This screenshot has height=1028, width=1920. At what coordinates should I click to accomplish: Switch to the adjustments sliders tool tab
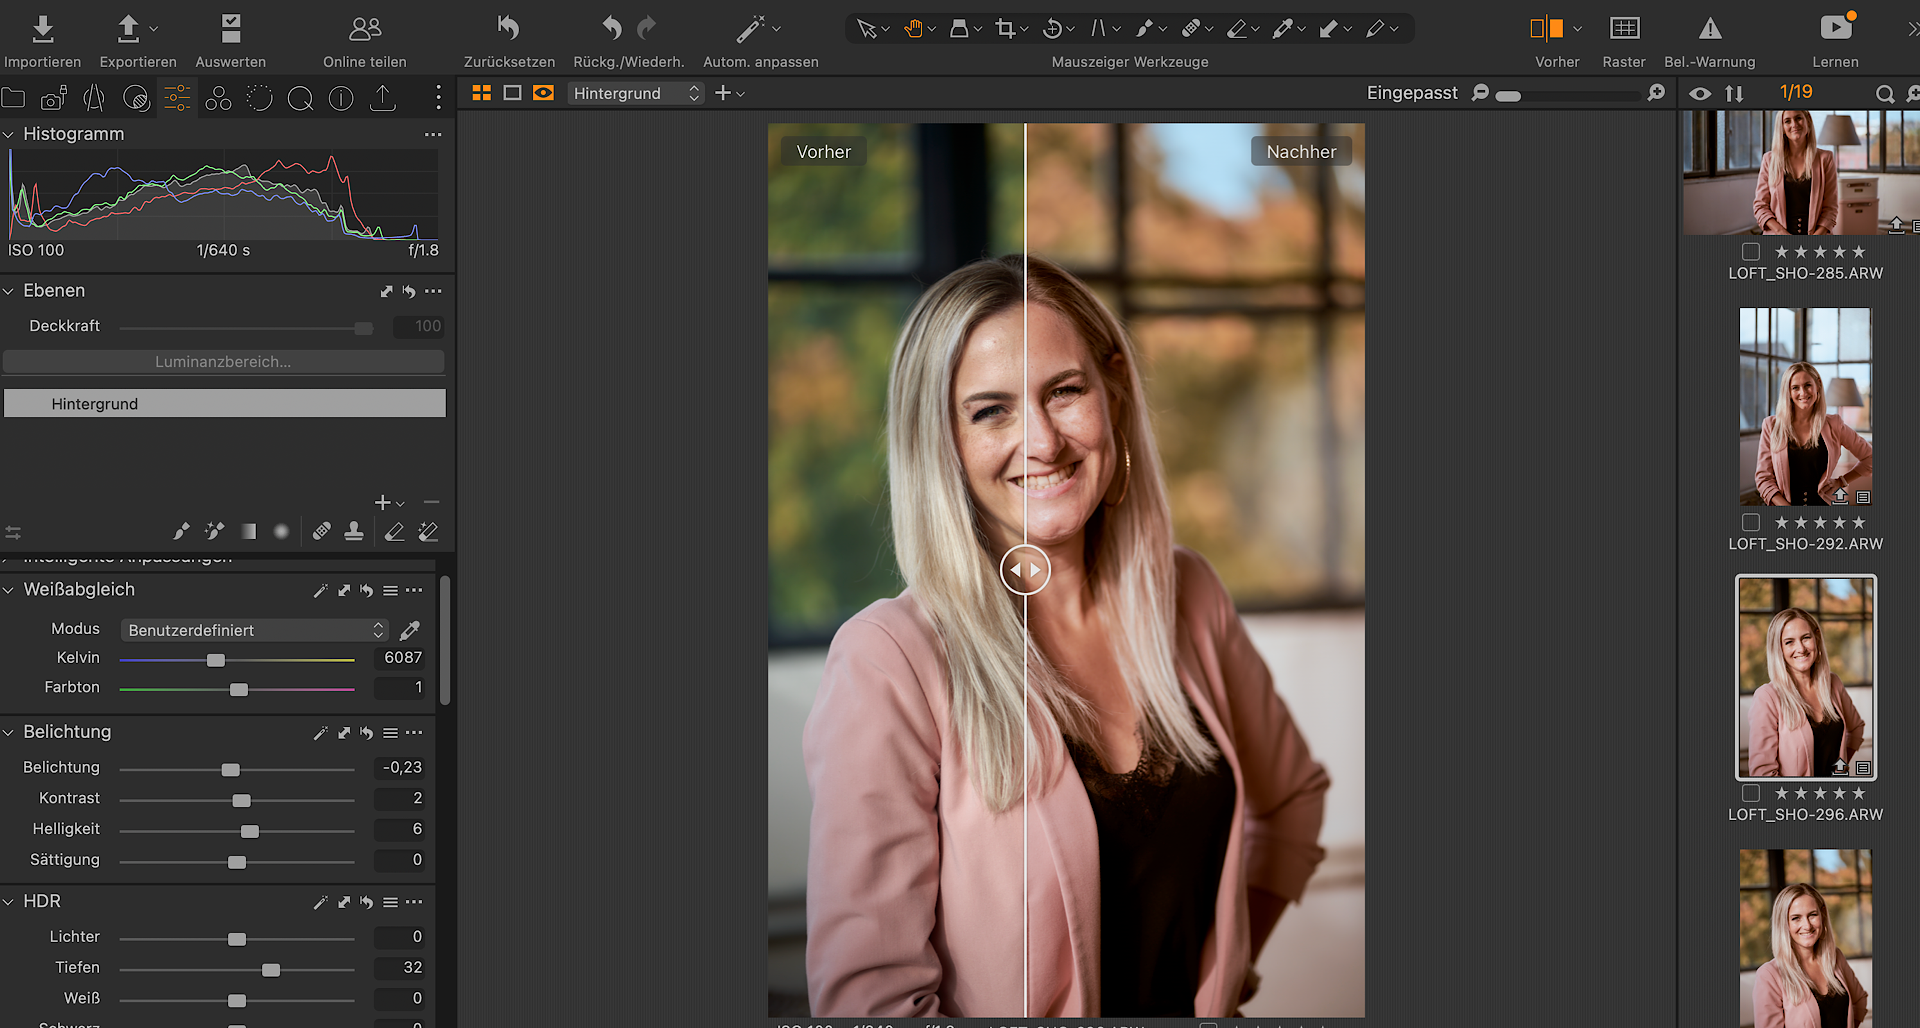coord(177,98)
